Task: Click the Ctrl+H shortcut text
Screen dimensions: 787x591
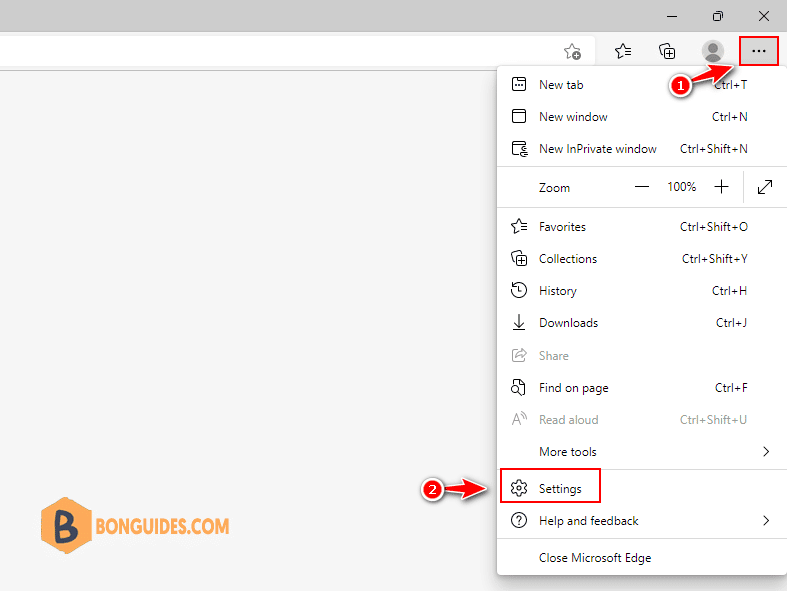Action: [x=729, y=291]
